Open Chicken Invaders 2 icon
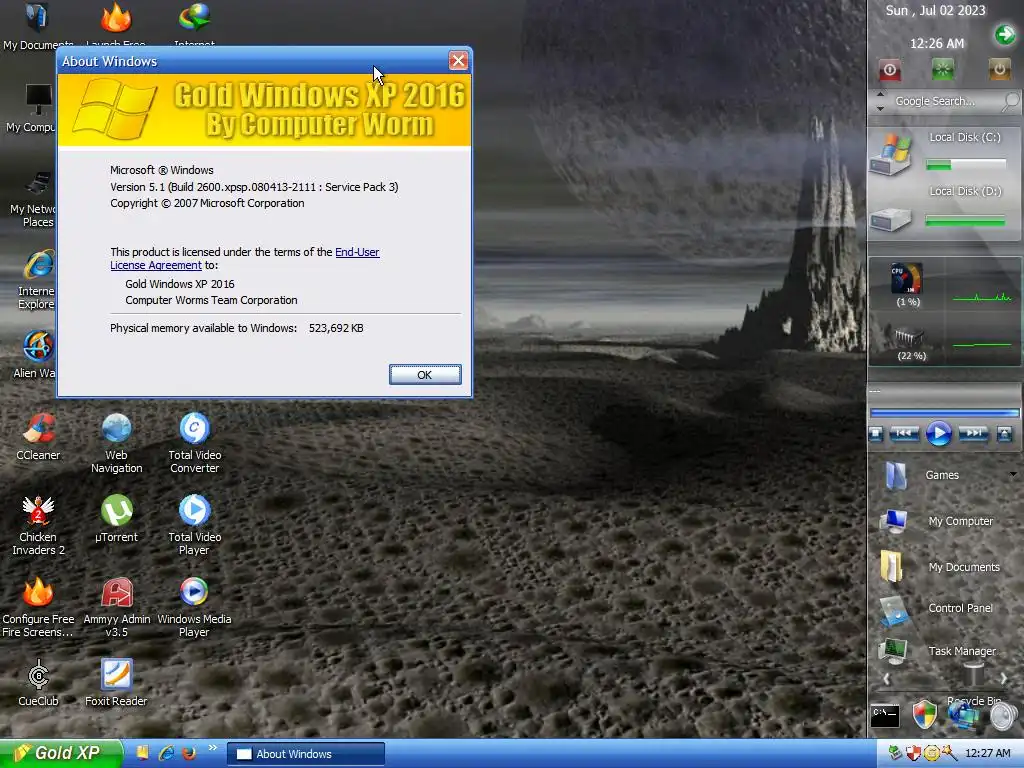Image resolution: width=1024 pixels, height=768 pixels. 38,526
